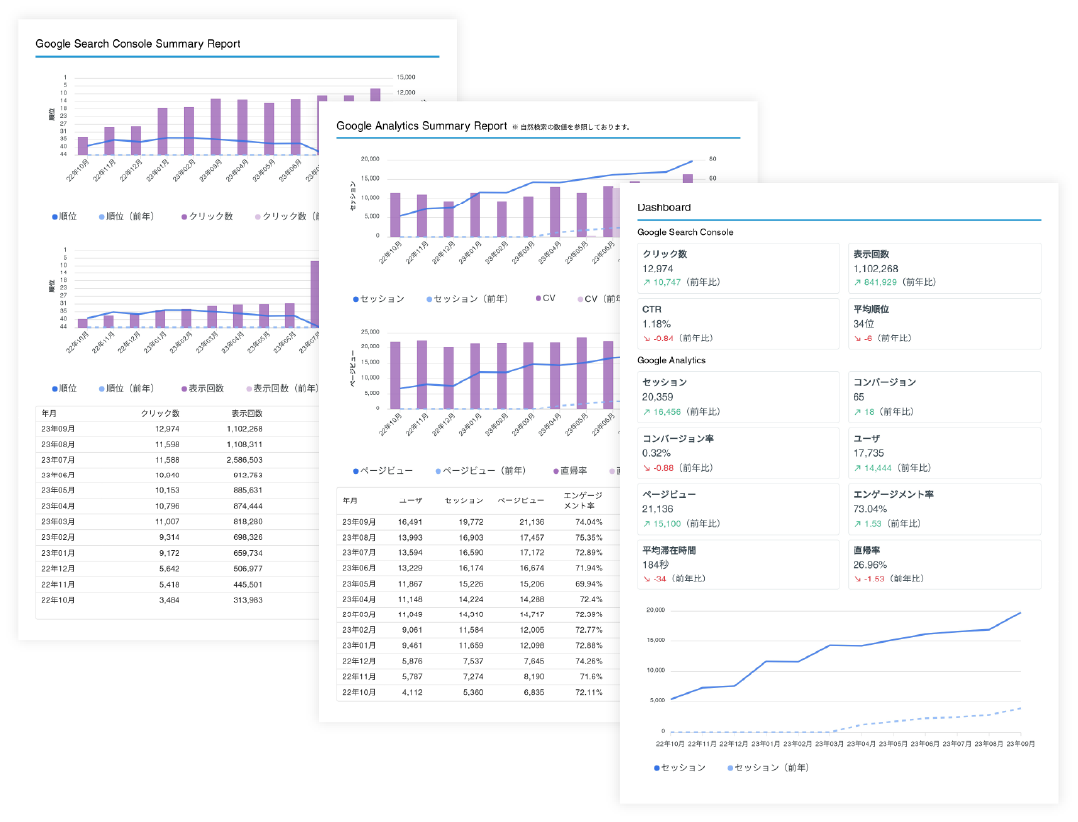Image resolution: width=1078 pixels, height=822 pixels.
Task: Select 313,983 in the Search Console table
Action: pos(248,600)
